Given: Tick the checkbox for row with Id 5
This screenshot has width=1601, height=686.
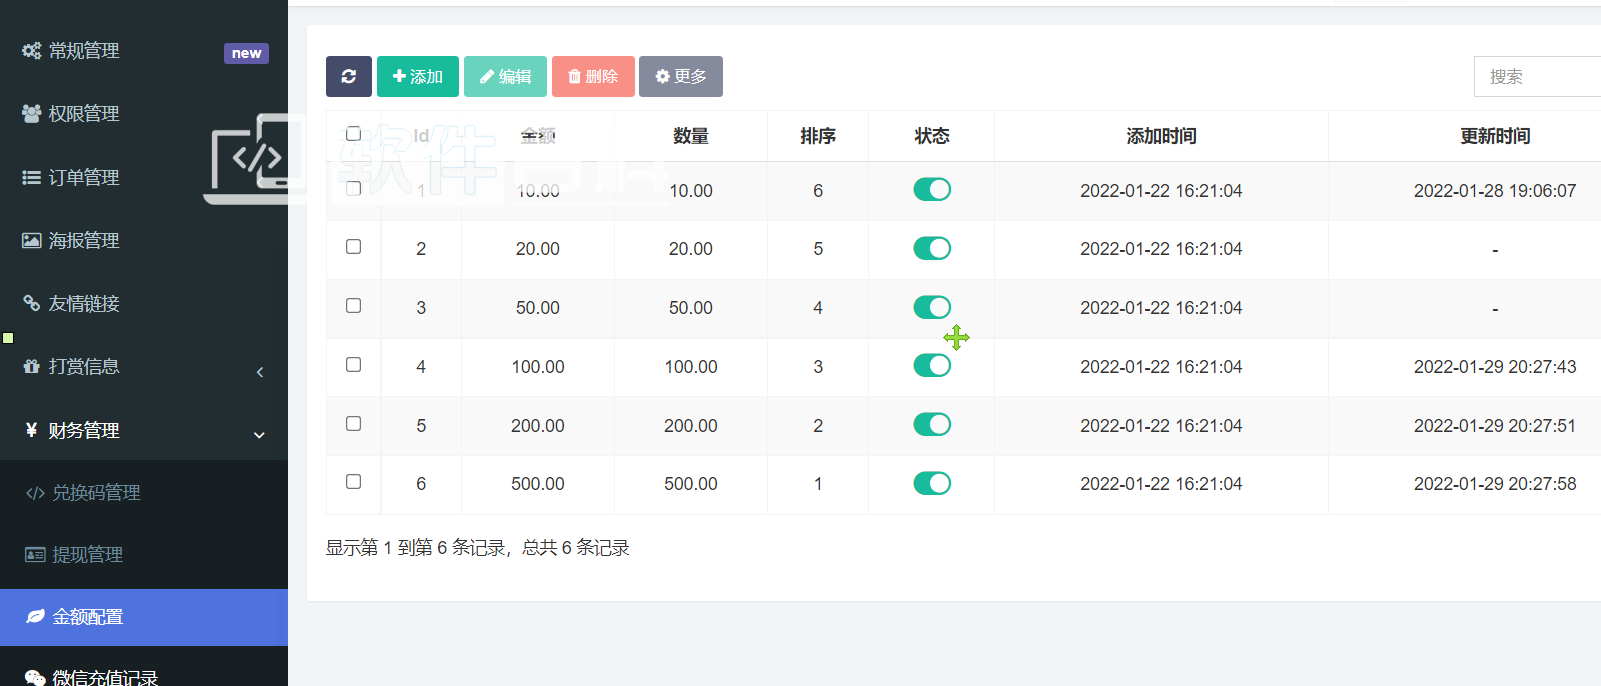Looking at the screenshot, I should 353,424.
